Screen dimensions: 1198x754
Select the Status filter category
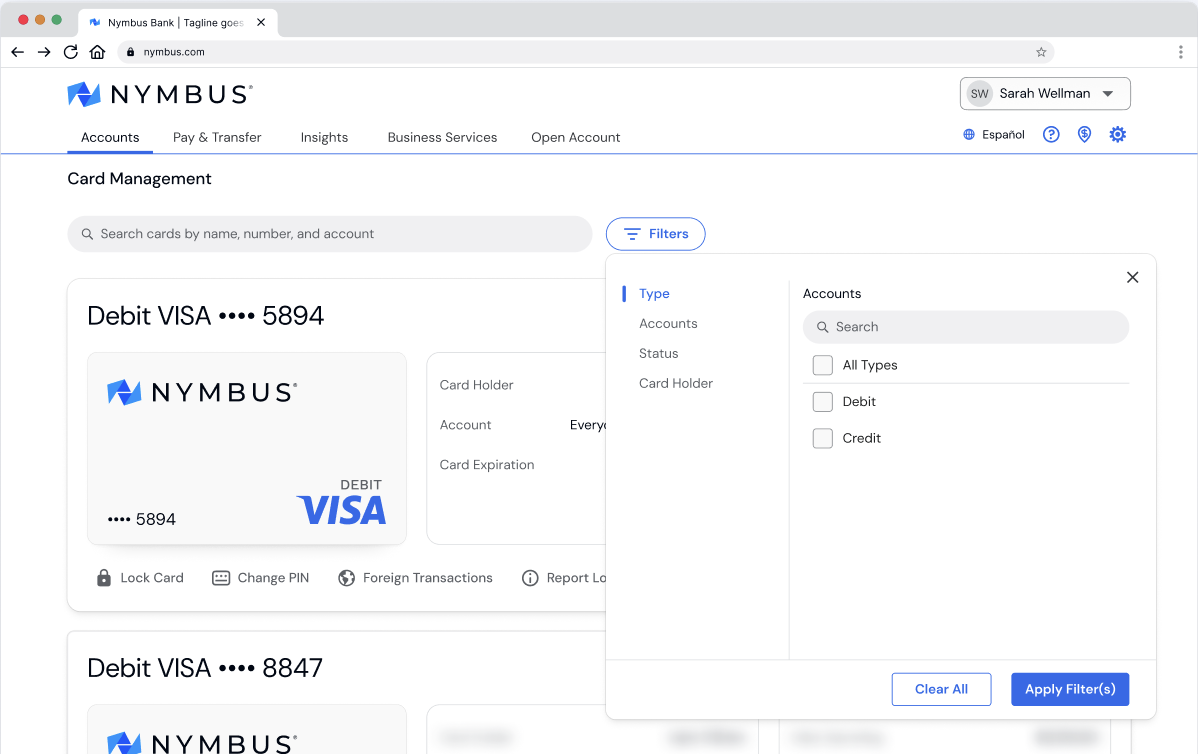click(x=659, y=353)
